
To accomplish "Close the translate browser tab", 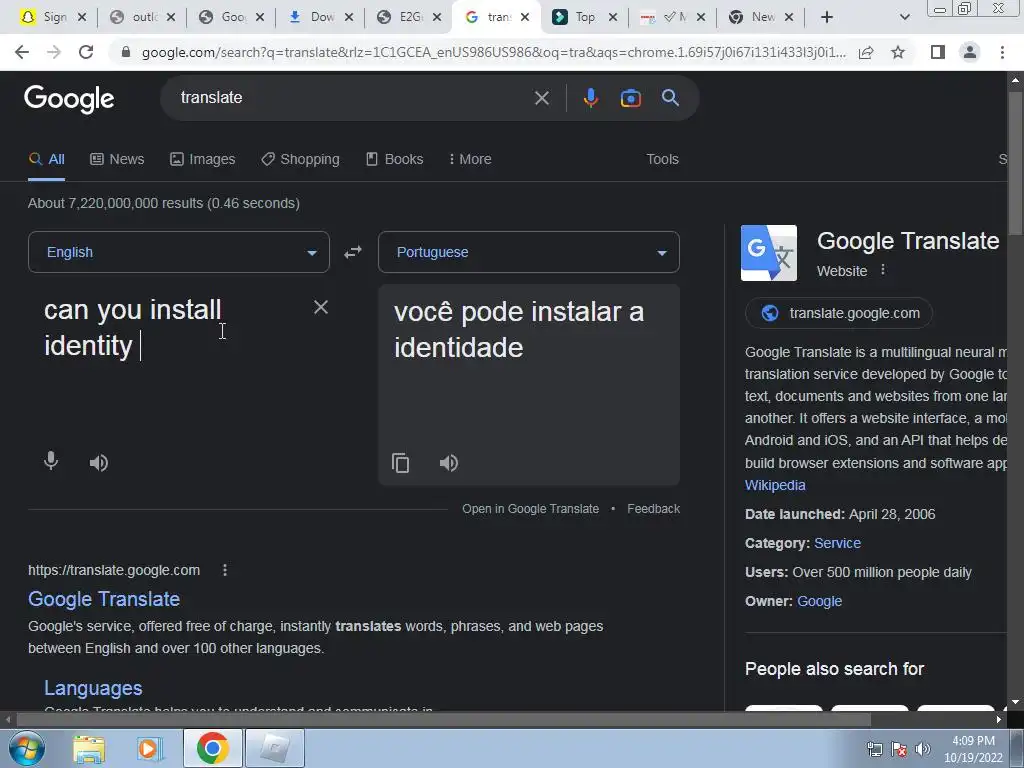I will point(525,18).
